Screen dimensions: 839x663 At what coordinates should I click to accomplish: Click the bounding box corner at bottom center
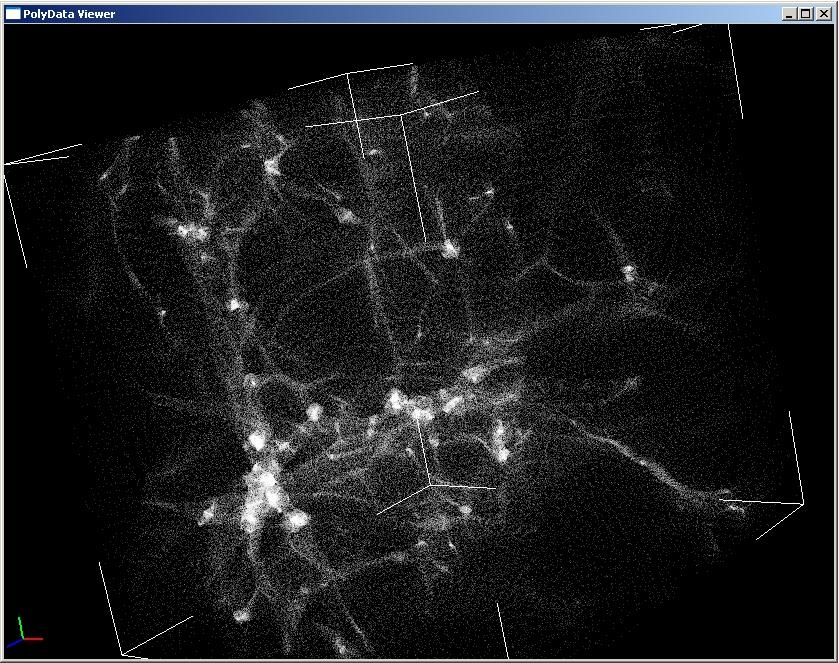pyautogui.click(x=431, y=486)
